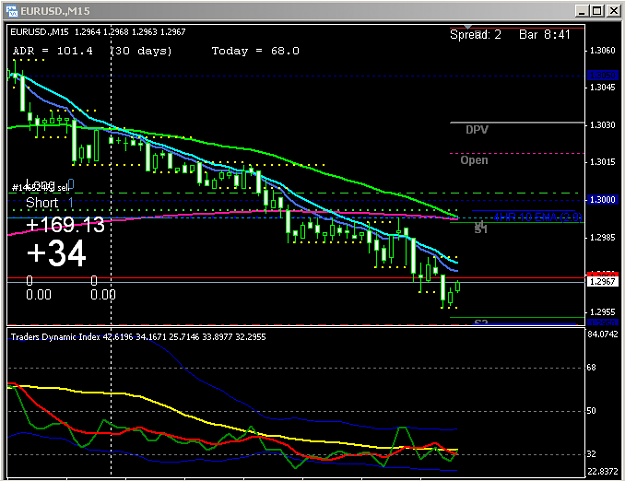The height and width of the screenshot is (481, 625).
Task: Click the 4HR 10 EMA label
Action: (538, 217)
